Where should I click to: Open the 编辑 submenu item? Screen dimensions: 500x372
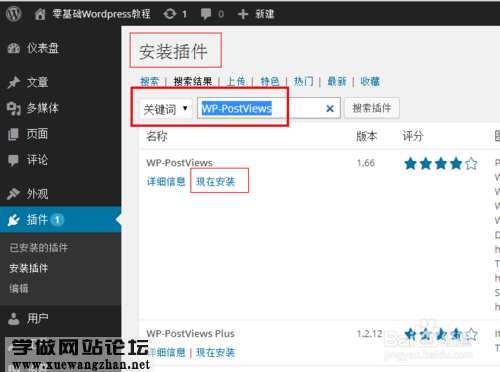pyautogui.click(x=19, y=289)
